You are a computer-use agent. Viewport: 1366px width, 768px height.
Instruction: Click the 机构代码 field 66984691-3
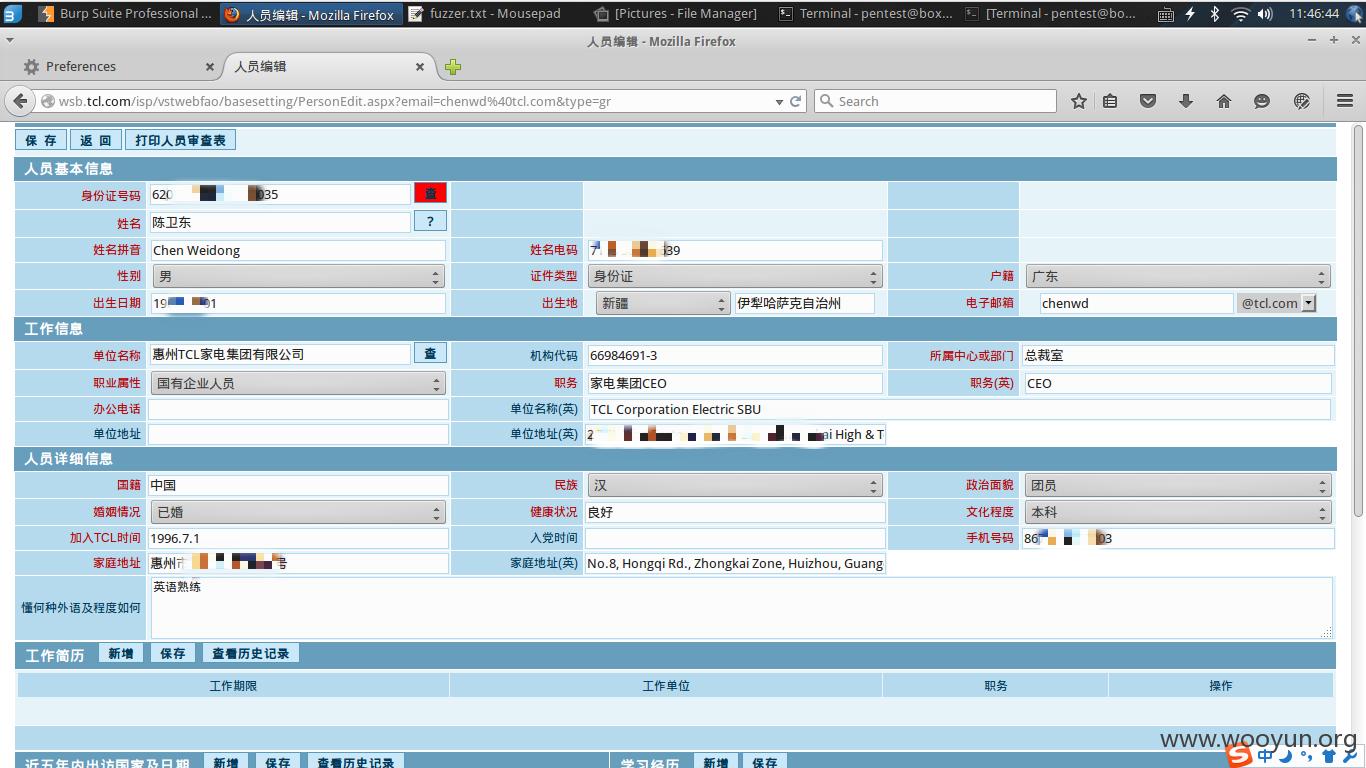(x=735, y=355)
